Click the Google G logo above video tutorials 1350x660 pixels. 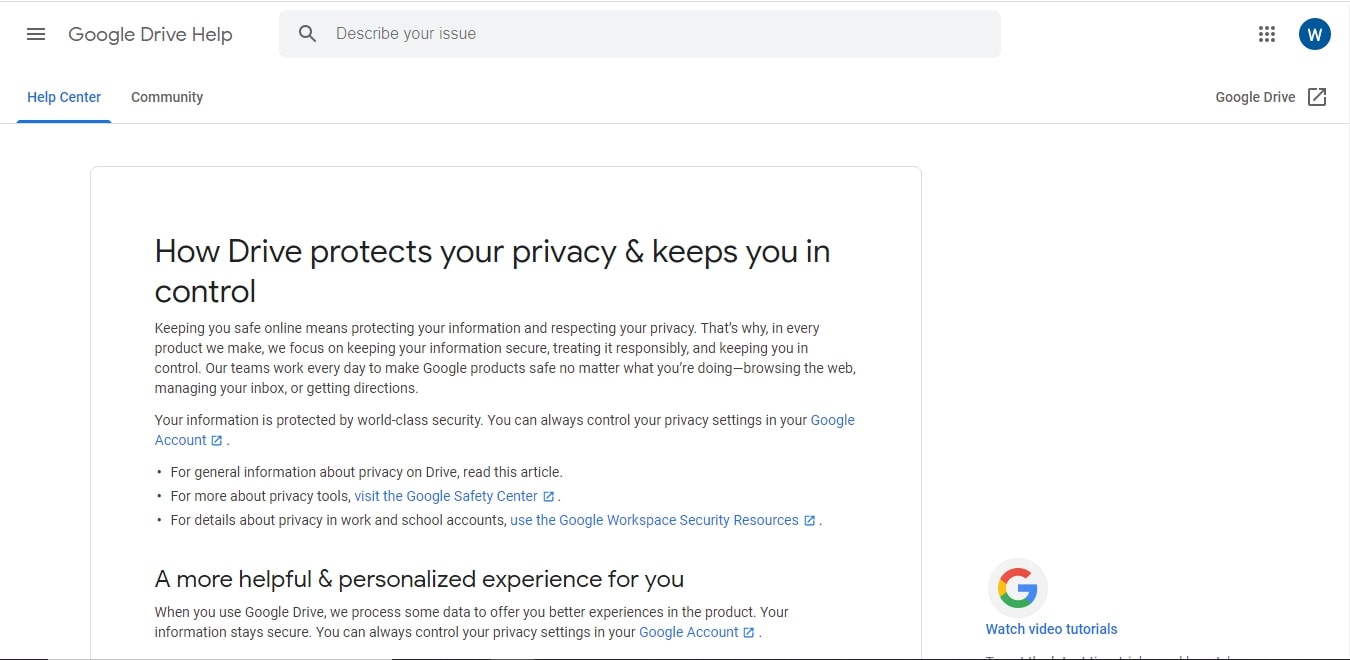1018,588
